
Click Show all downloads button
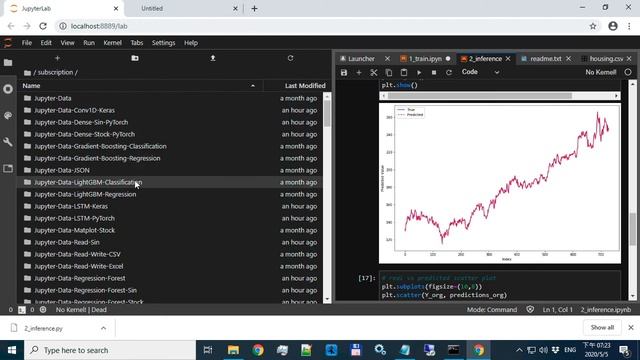coord(602,327)
